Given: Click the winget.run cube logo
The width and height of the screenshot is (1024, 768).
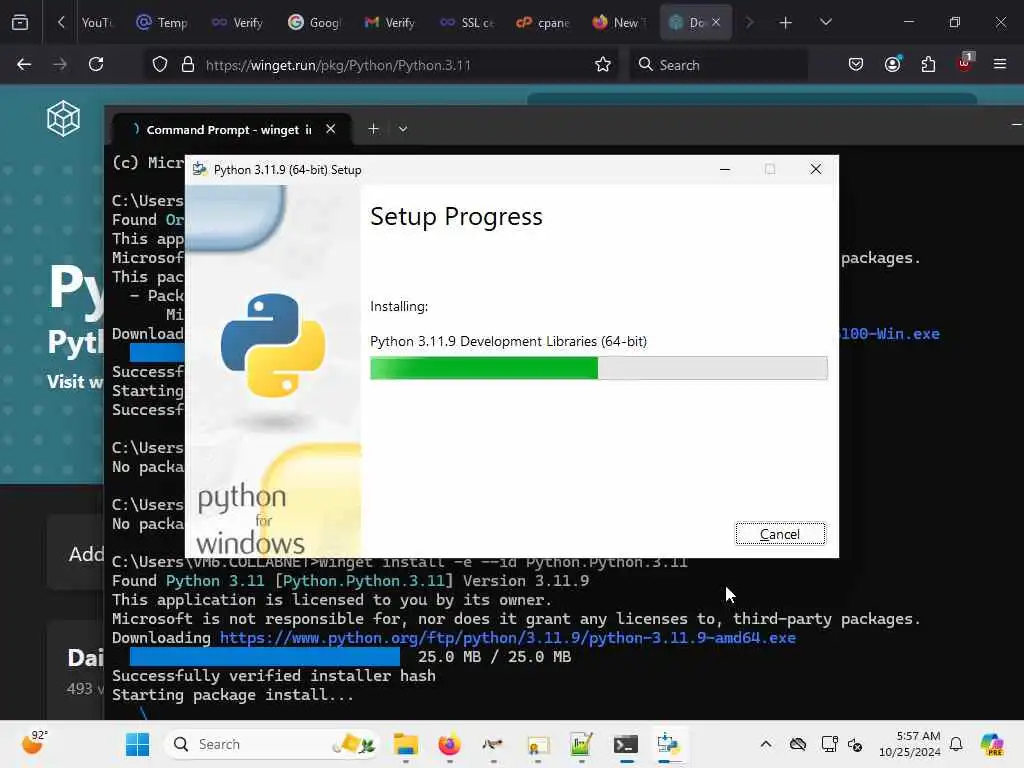Looking at the screenshot, I should point(63,118).
